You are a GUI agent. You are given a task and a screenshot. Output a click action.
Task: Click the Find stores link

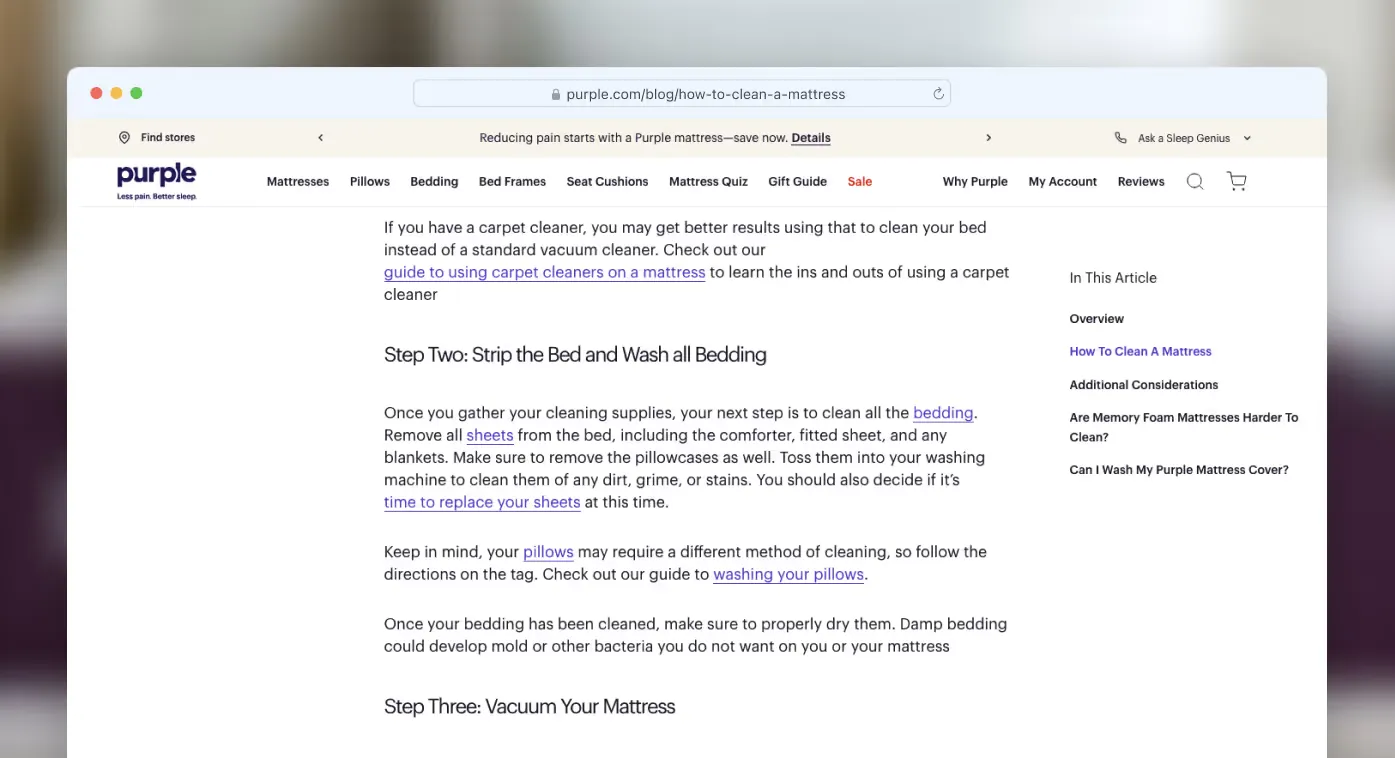(168, 138)
